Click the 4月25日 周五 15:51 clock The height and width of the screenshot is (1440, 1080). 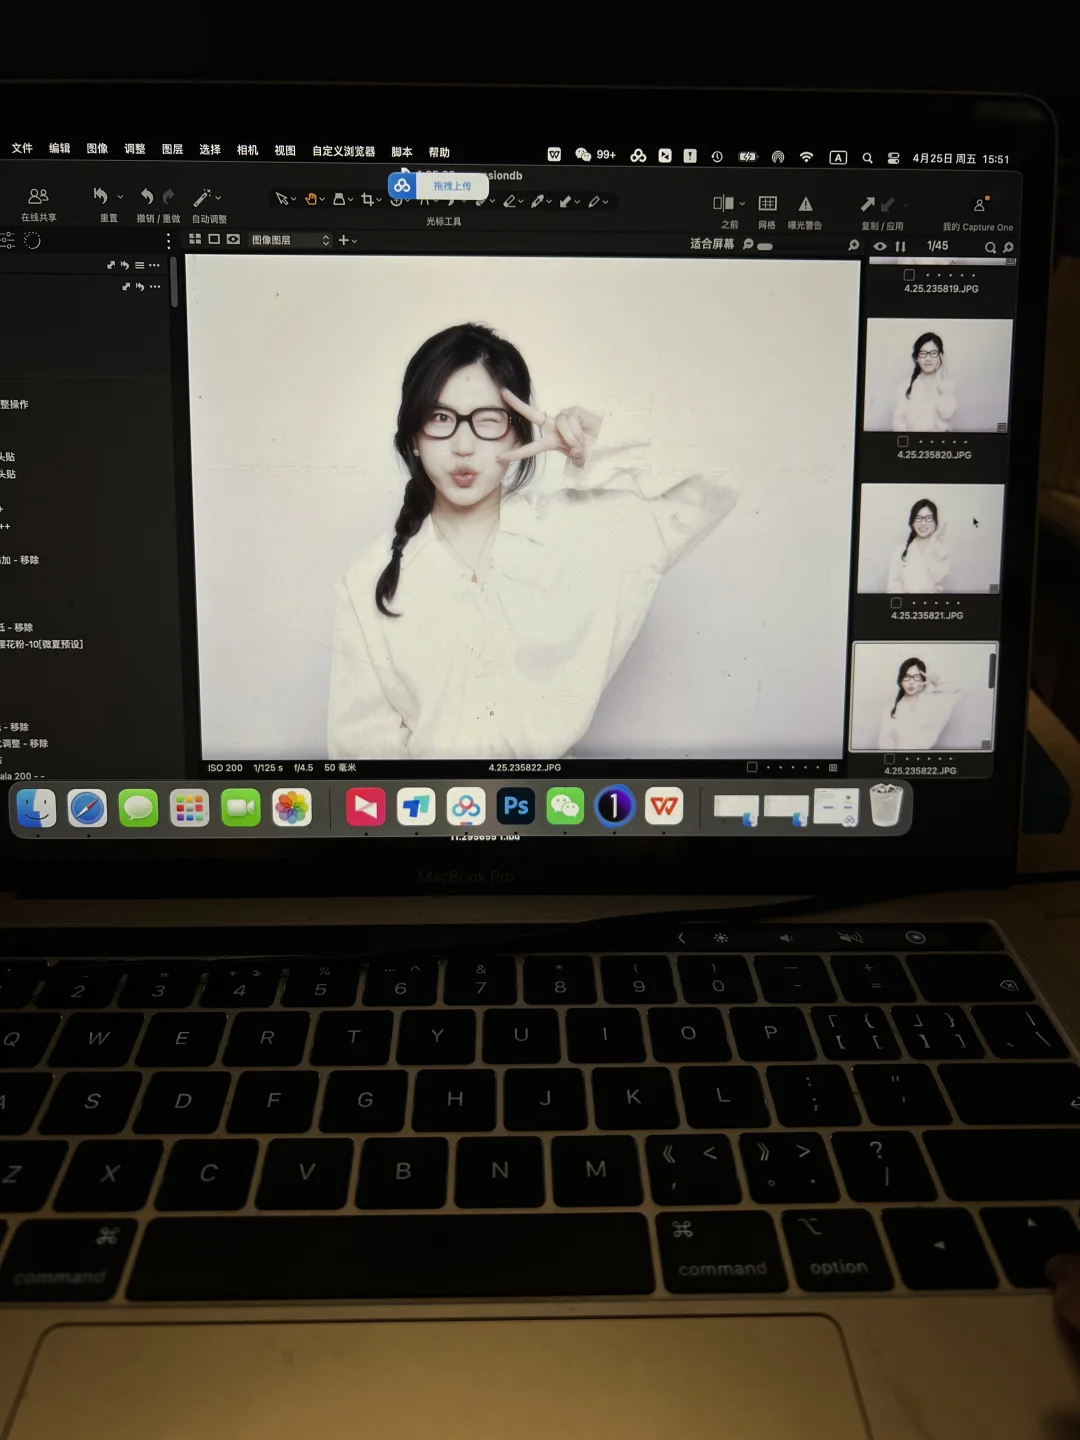[x=960, y=159]
